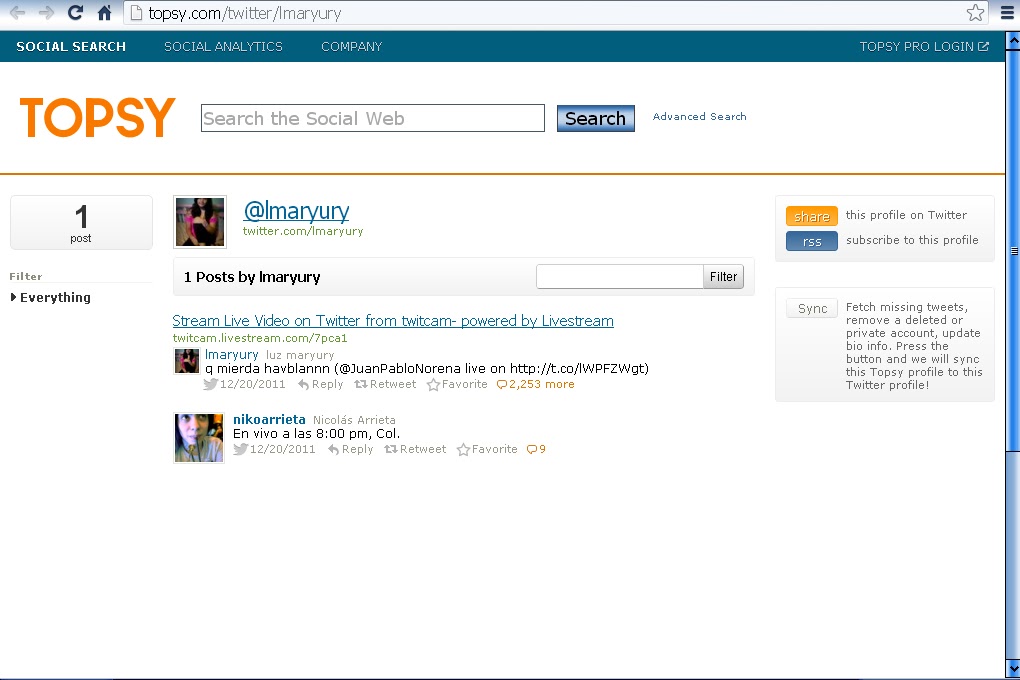This screenshot has height=680, width=1020.
Task: Click lmaryury's large profile picture
Action: tap(200, 222)
